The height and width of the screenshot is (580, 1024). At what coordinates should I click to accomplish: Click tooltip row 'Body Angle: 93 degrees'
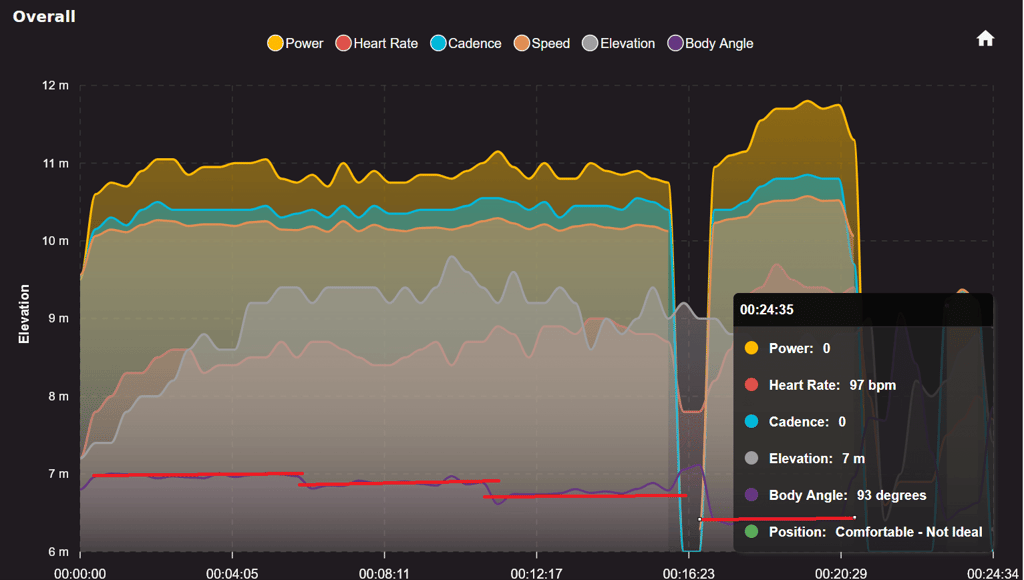(835, 495)
